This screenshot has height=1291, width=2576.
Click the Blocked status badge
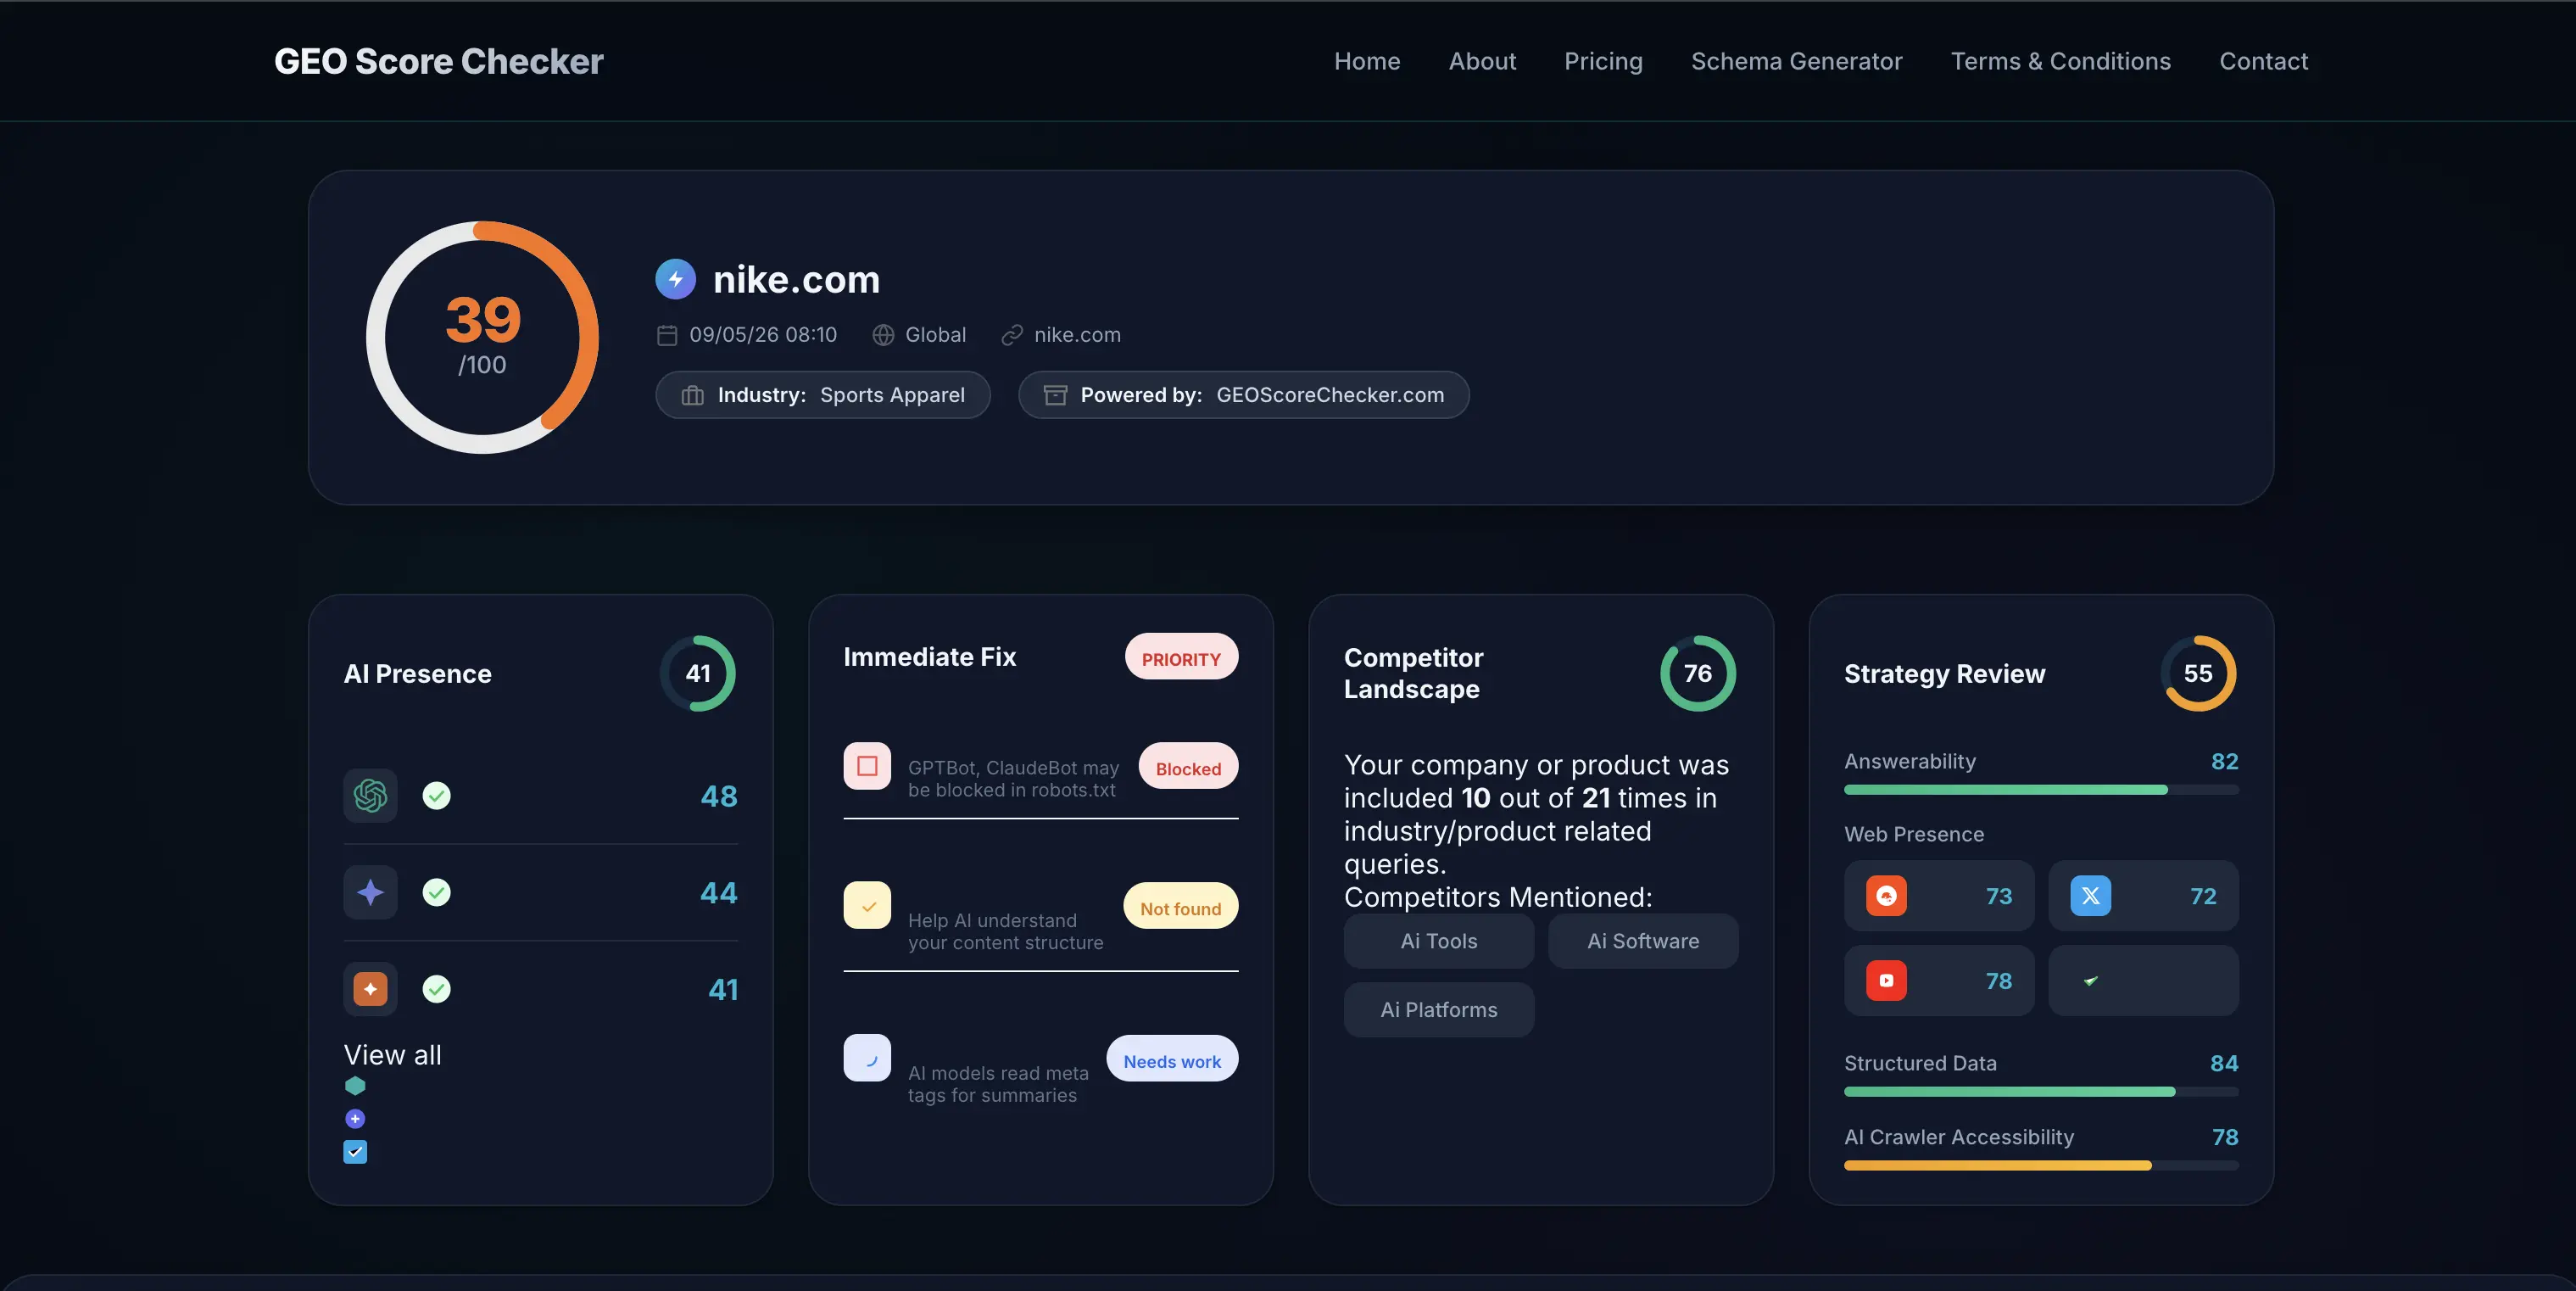pyautogui.click(x=1188, y=766)
